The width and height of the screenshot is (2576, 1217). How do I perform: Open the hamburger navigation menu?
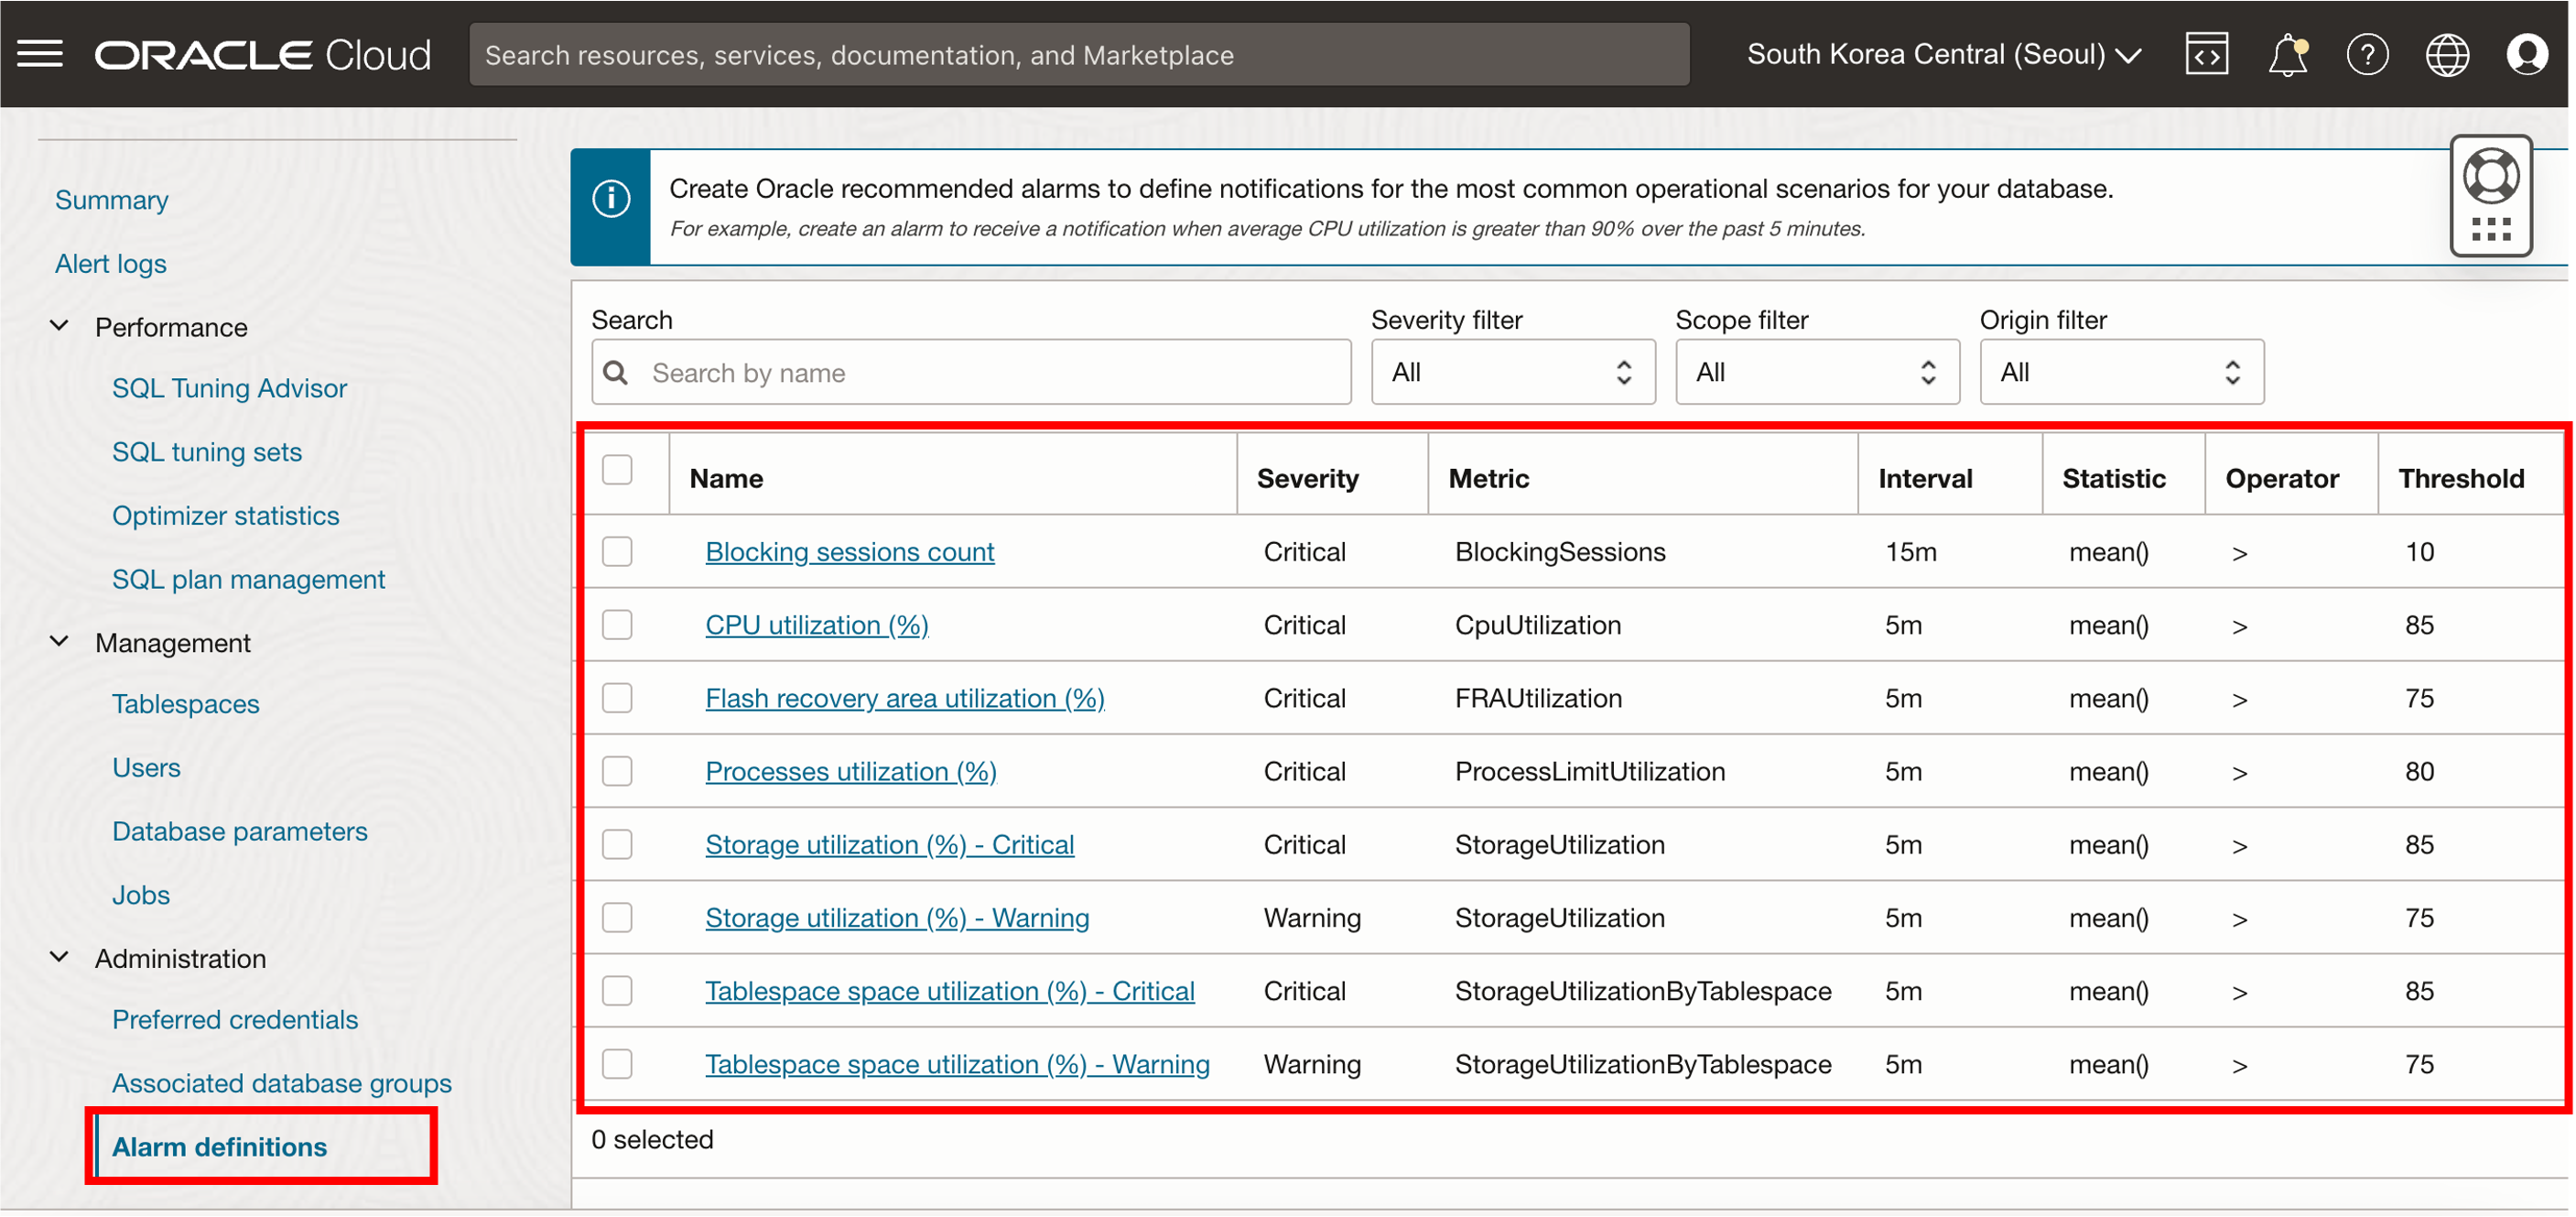point(40,54)
